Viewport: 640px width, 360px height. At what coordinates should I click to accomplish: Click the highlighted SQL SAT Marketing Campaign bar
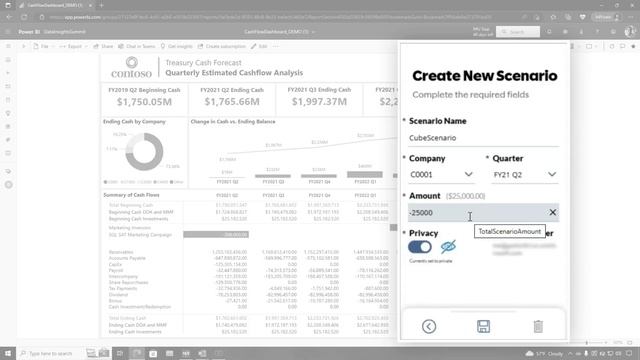point(216,235)
